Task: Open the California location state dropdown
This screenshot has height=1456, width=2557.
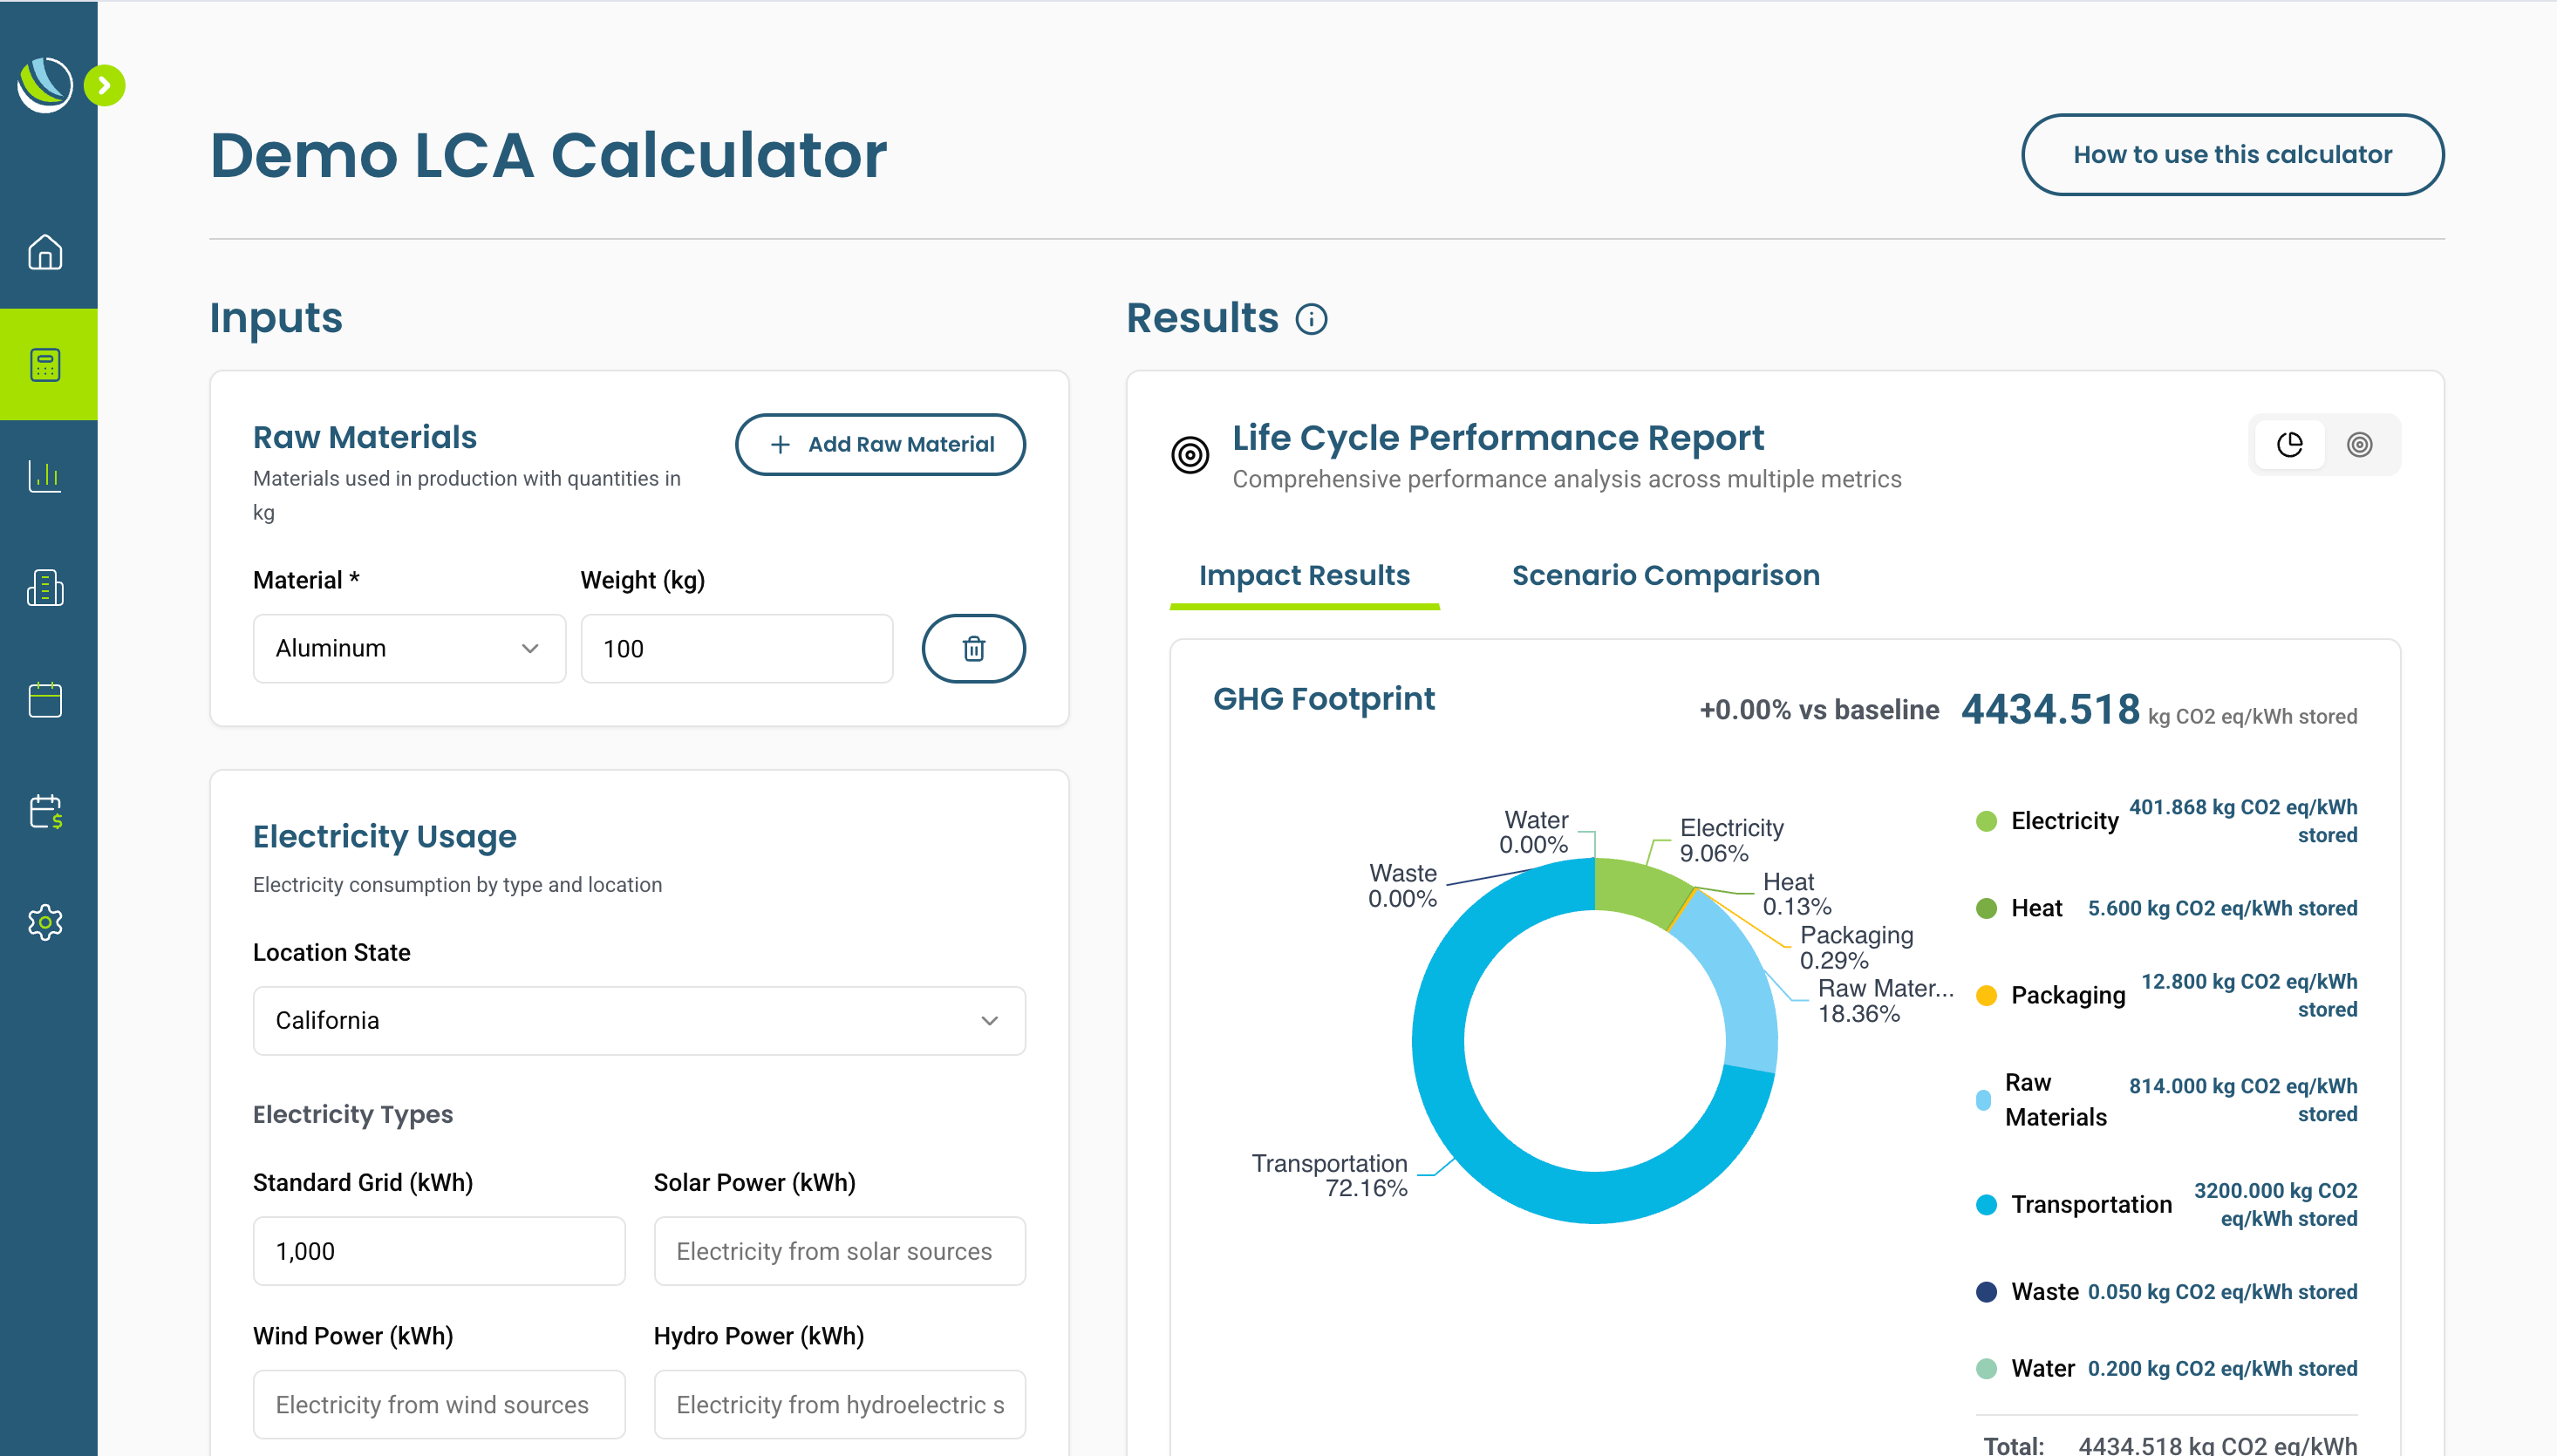Action: pos(638,1021)
